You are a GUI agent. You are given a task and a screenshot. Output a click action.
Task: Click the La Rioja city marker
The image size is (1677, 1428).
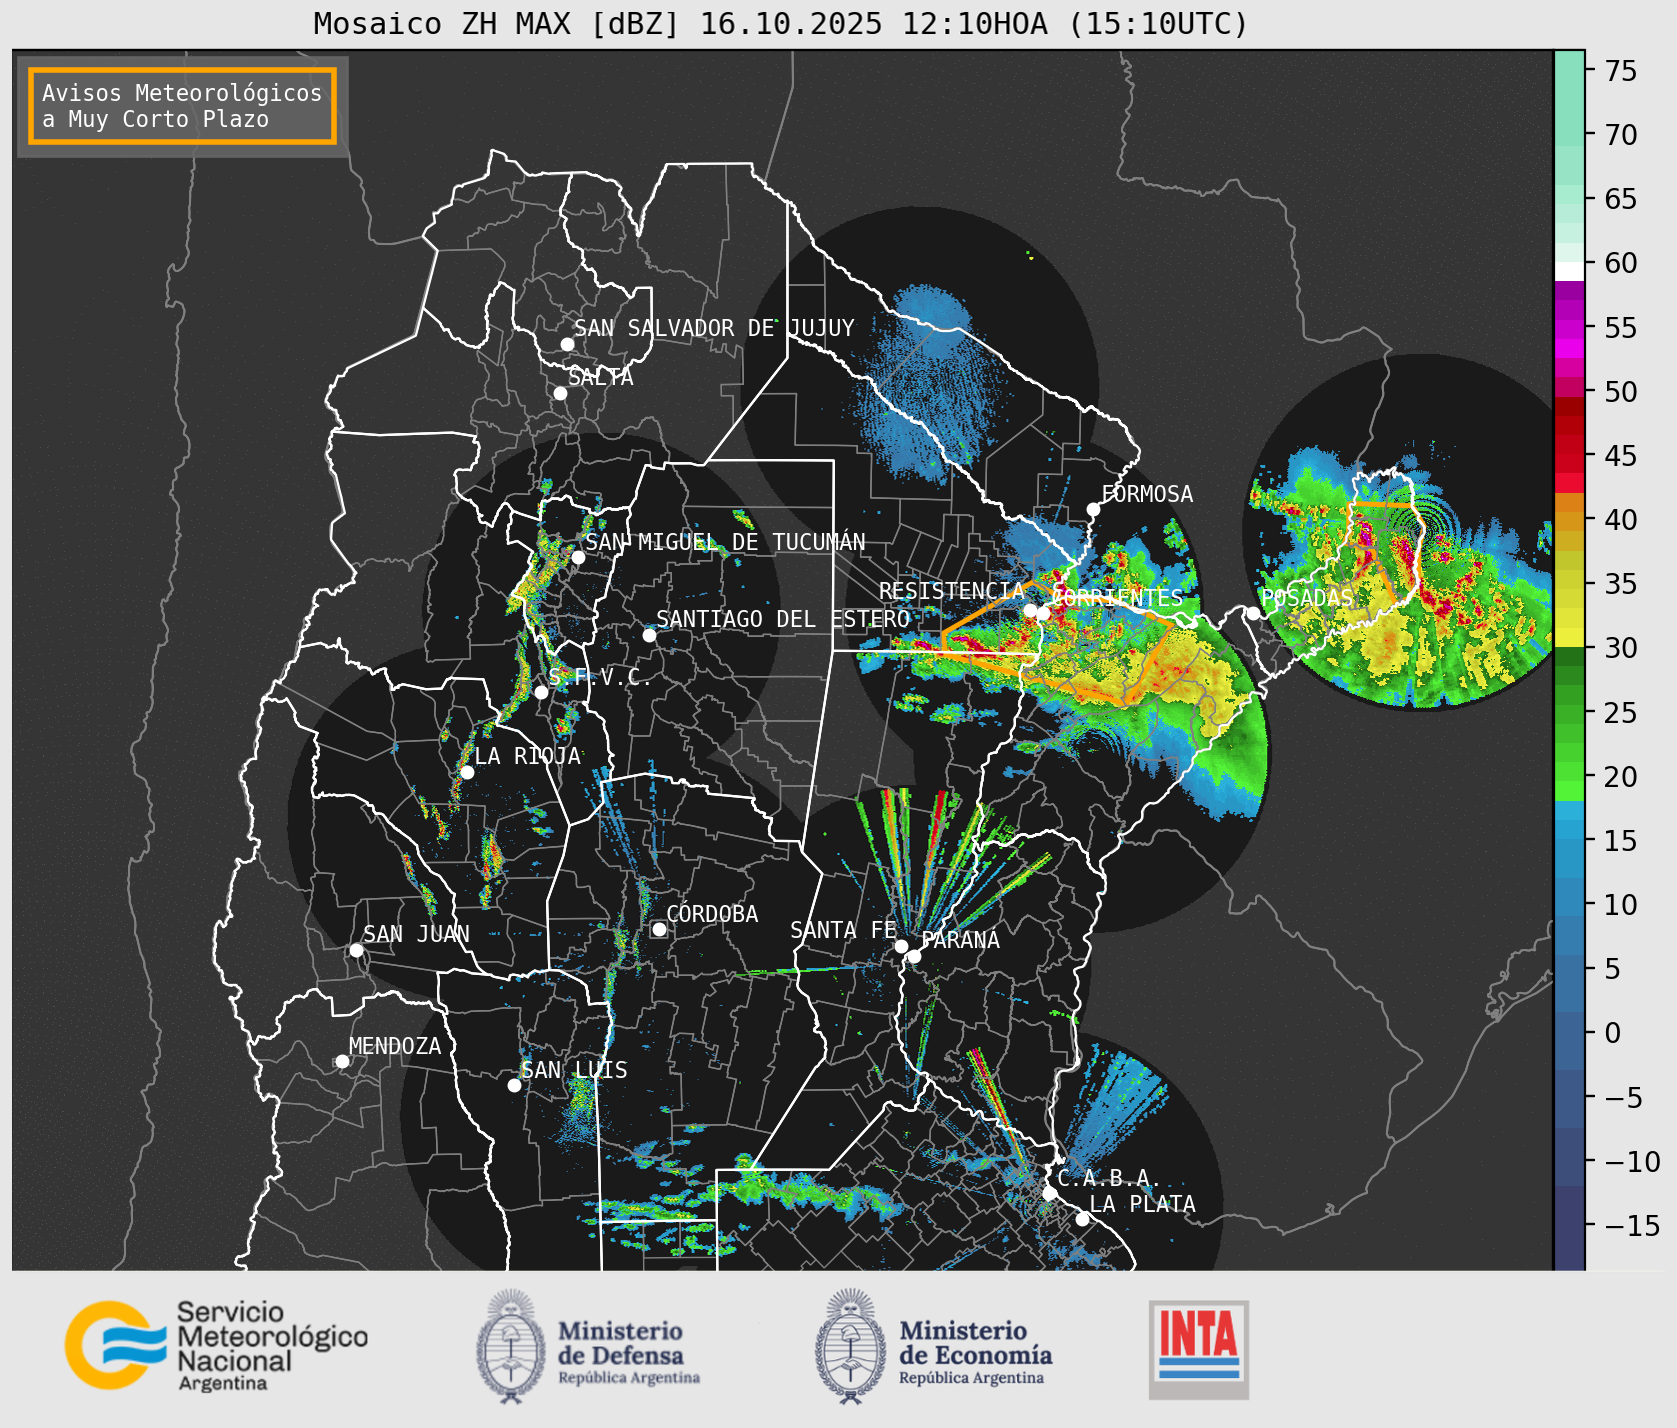(x=467, y=772)
